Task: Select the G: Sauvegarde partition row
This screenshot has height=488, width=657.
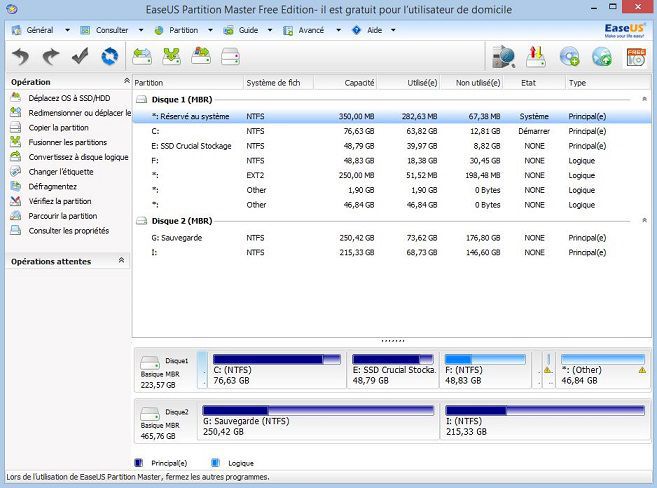Action: (x=392, y=238)
